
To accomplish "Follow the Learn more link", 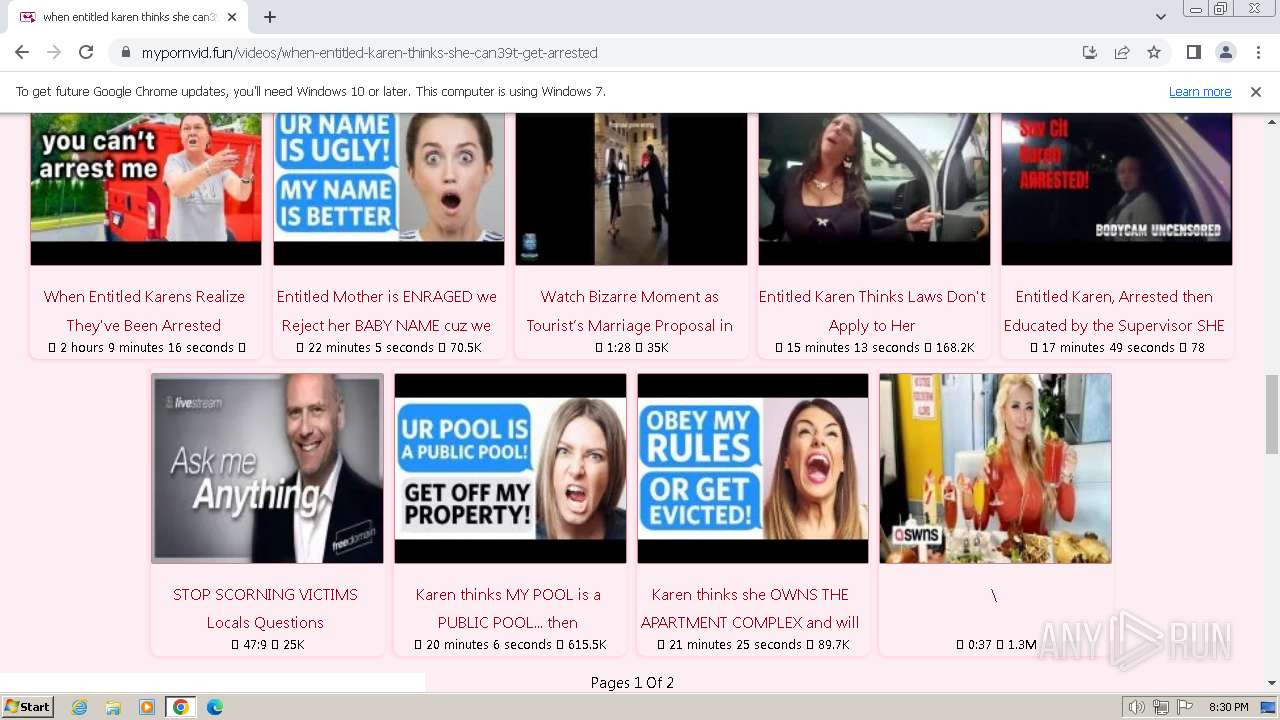I will [1200, 91].
